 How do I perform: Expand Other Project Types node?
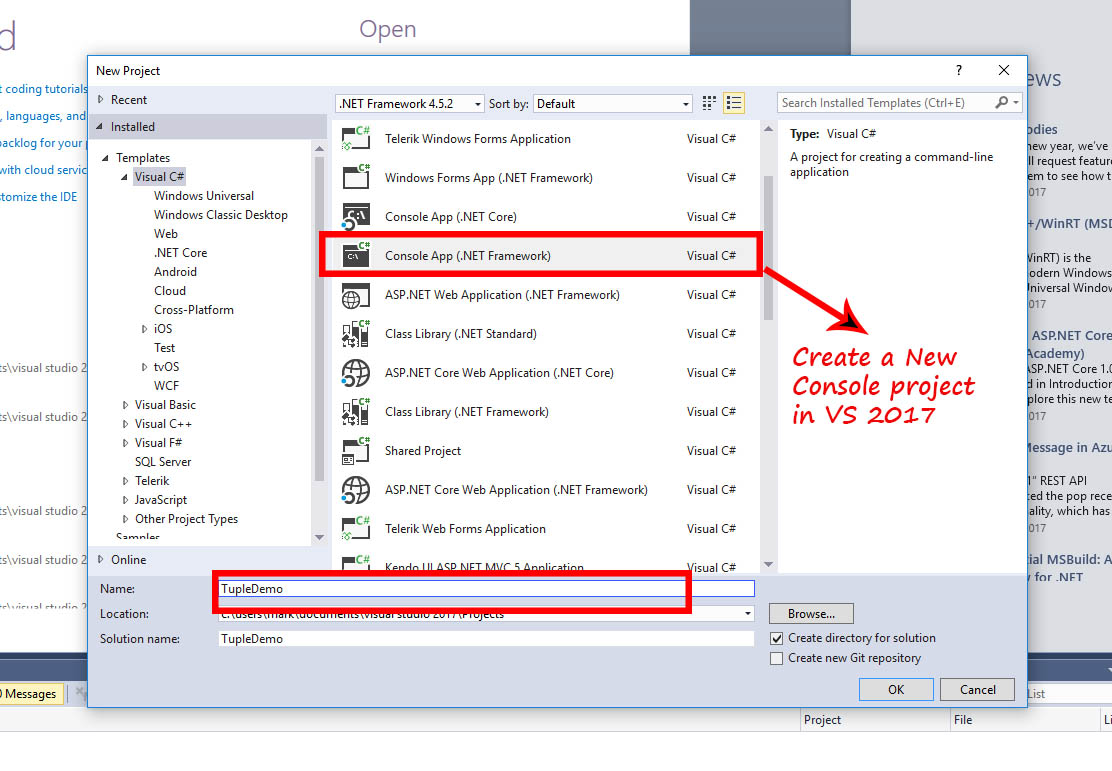(126, 519)
